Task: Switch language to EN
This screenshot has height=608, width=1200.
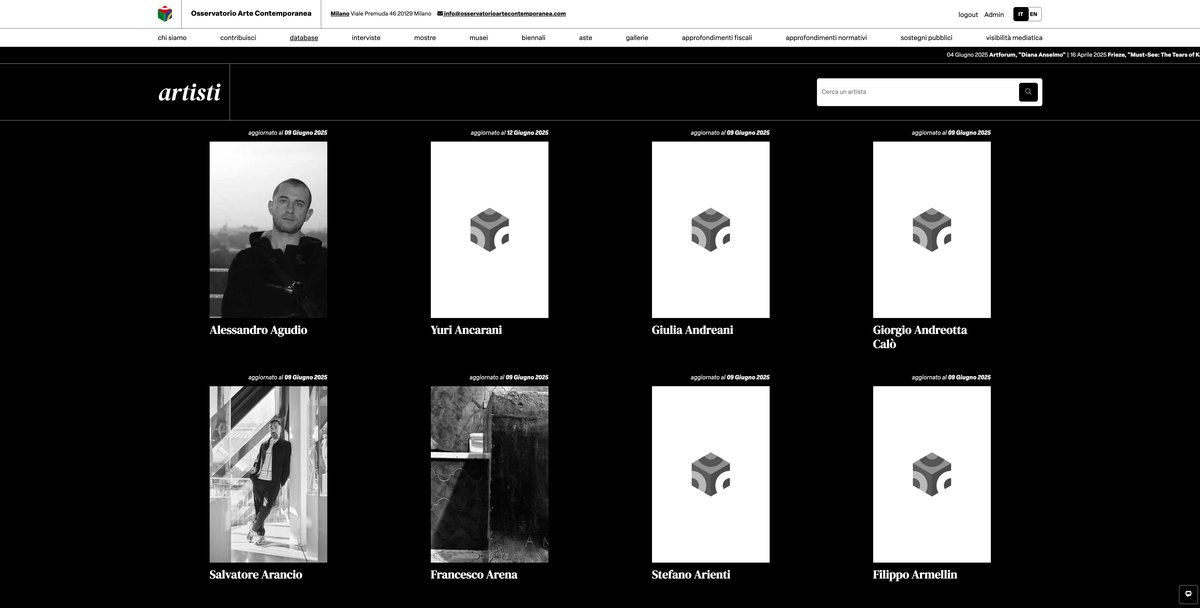Action: [1034, 14]
